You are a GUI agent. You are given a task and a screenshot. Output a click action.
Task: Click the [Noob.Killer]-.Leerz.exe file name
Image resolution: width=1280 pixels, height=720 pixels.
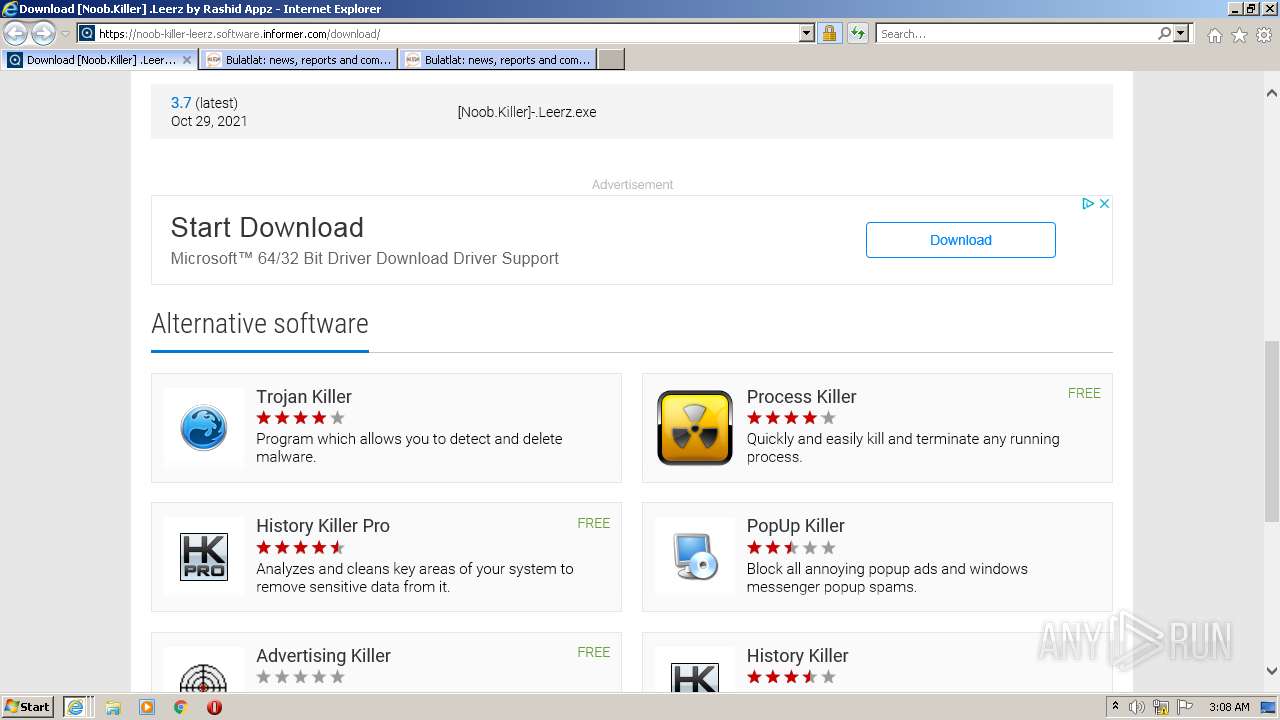coord(527,112)
